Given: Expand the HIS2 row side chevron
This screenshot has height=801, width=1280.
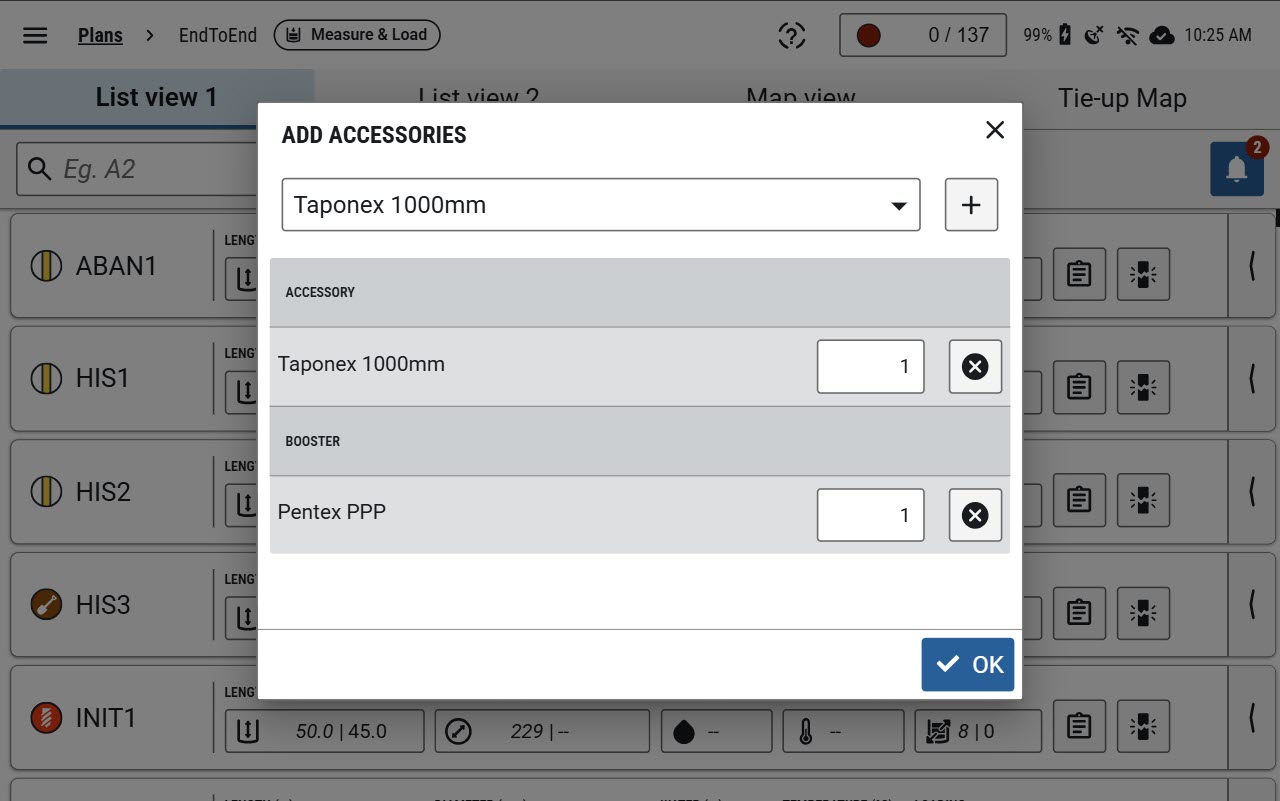Looking at the screenshot, I should click(x=1252, y=492).
